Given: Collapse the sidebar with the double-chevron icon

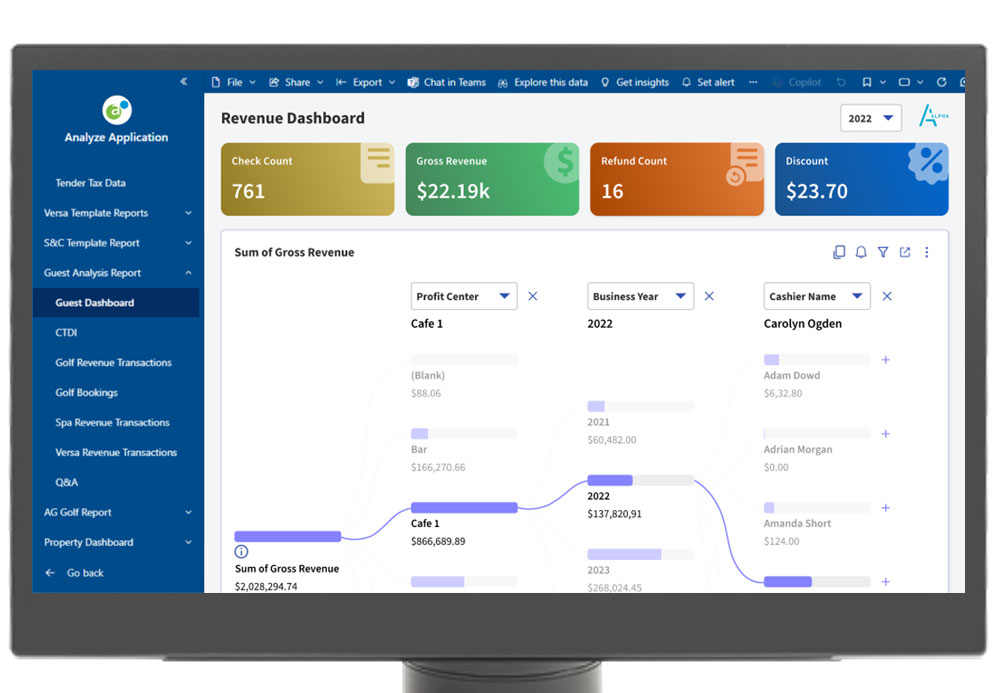Looking at the screenshot, I should click(184, 82).
